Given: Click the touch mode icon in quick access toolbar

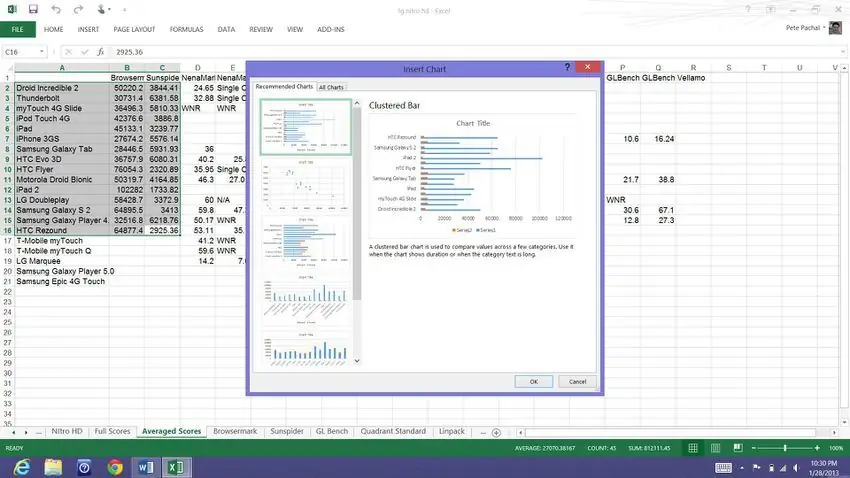Looking at the screenshot, I should [x=101, y=9].
